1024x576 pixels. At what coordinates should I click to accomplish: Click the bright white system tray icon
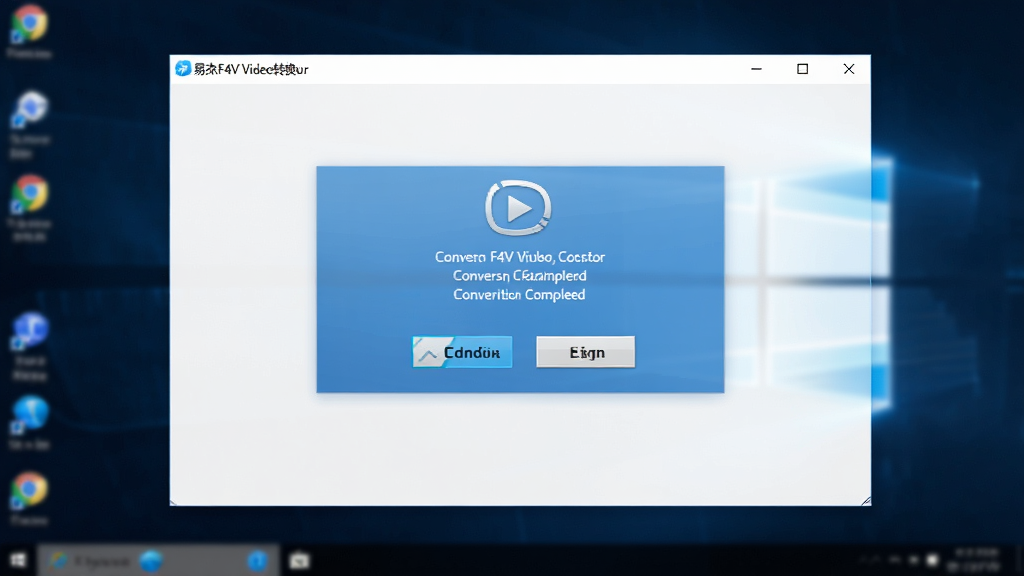(933, 560)
